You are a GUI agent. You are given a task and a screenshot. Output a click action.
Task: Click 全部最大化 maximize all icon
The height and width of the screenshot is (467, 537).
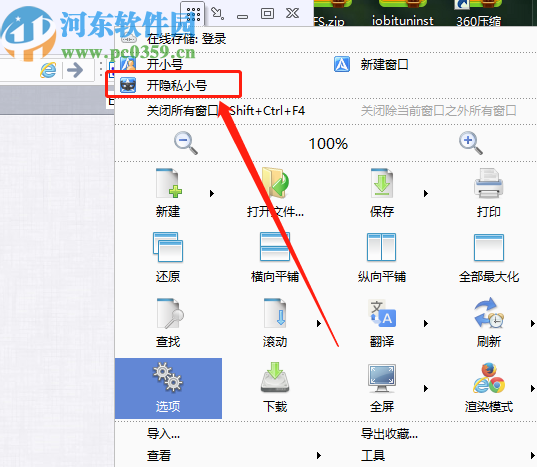click(x=489, y=247)
